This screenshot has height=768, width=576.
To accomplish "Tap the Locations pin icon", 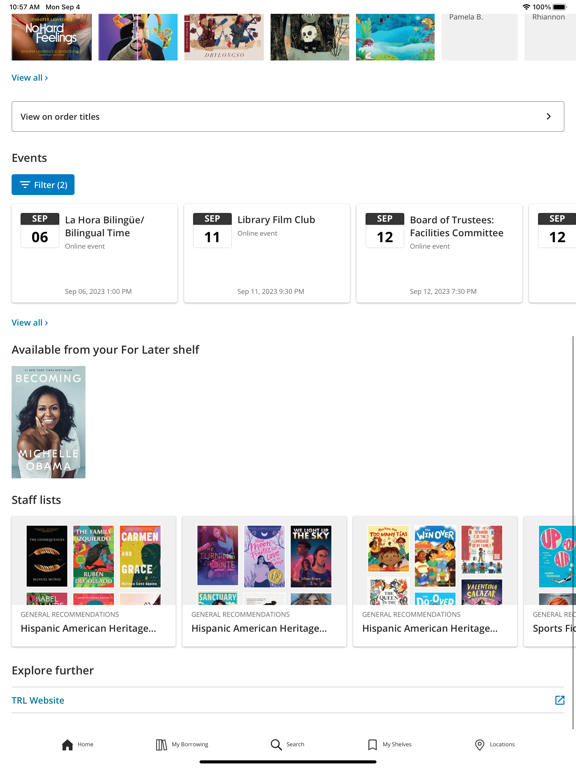I will click(x=480, y=744).
